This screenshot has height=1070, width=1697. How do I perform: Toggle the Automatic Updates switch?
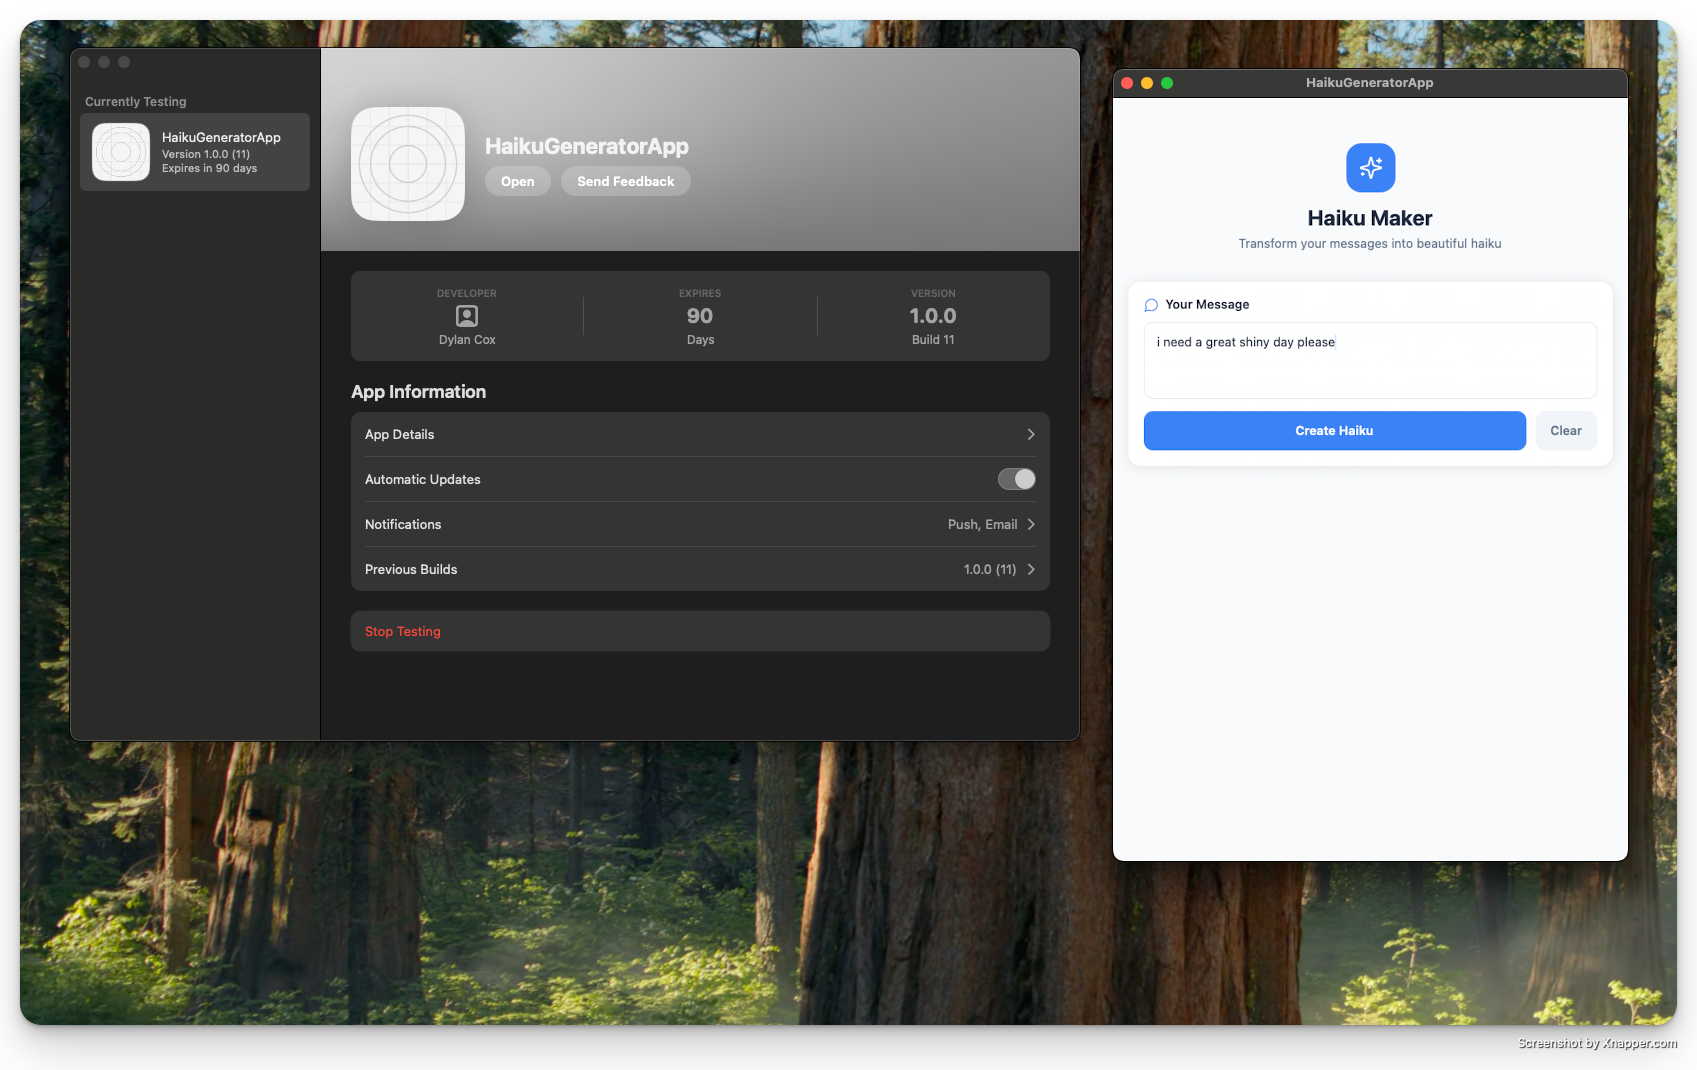(1017, 479)
